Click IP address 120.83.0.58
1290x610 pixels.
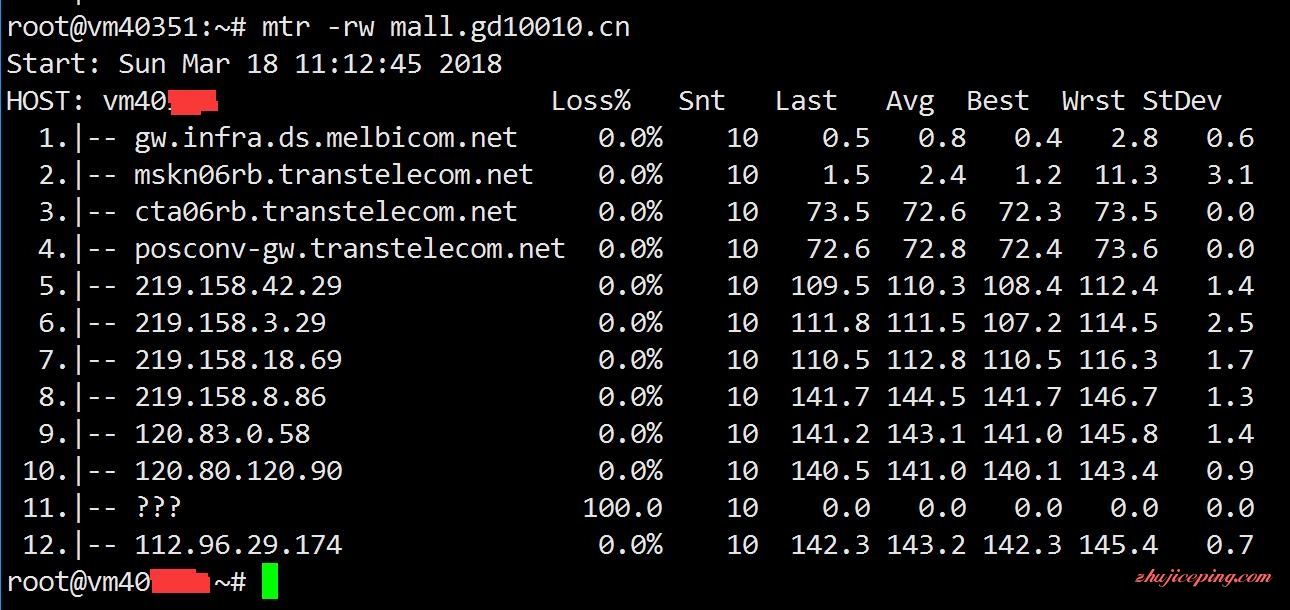pos(222,434)
